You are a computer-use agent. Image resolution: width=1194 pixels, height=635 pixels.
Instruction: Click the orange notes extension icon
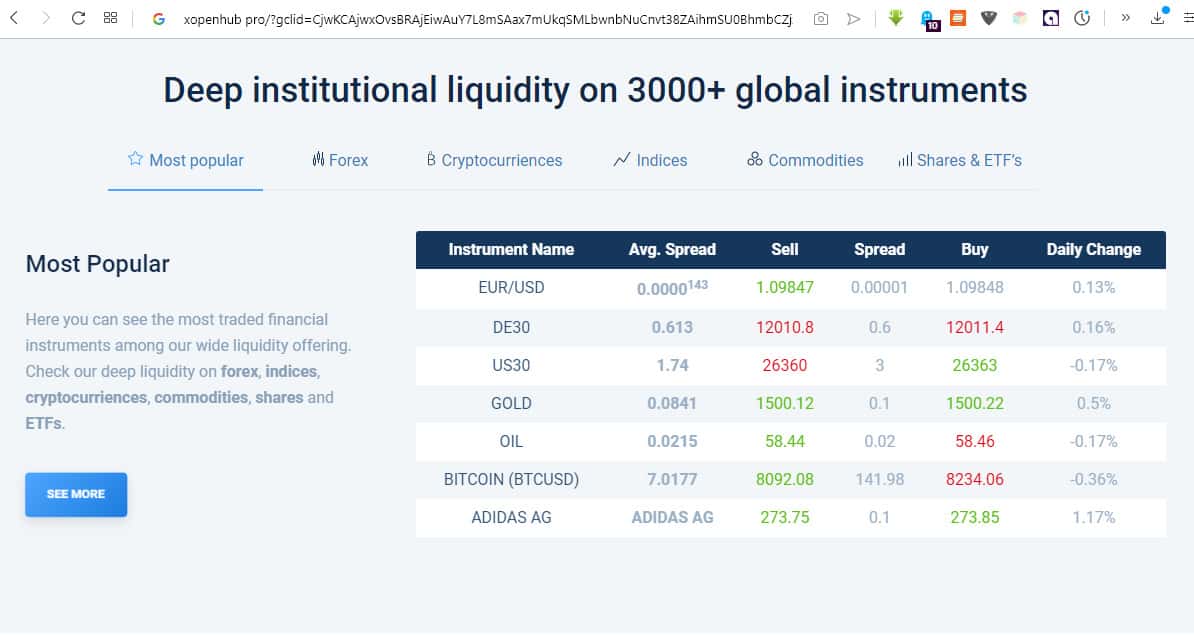(958, 18)
